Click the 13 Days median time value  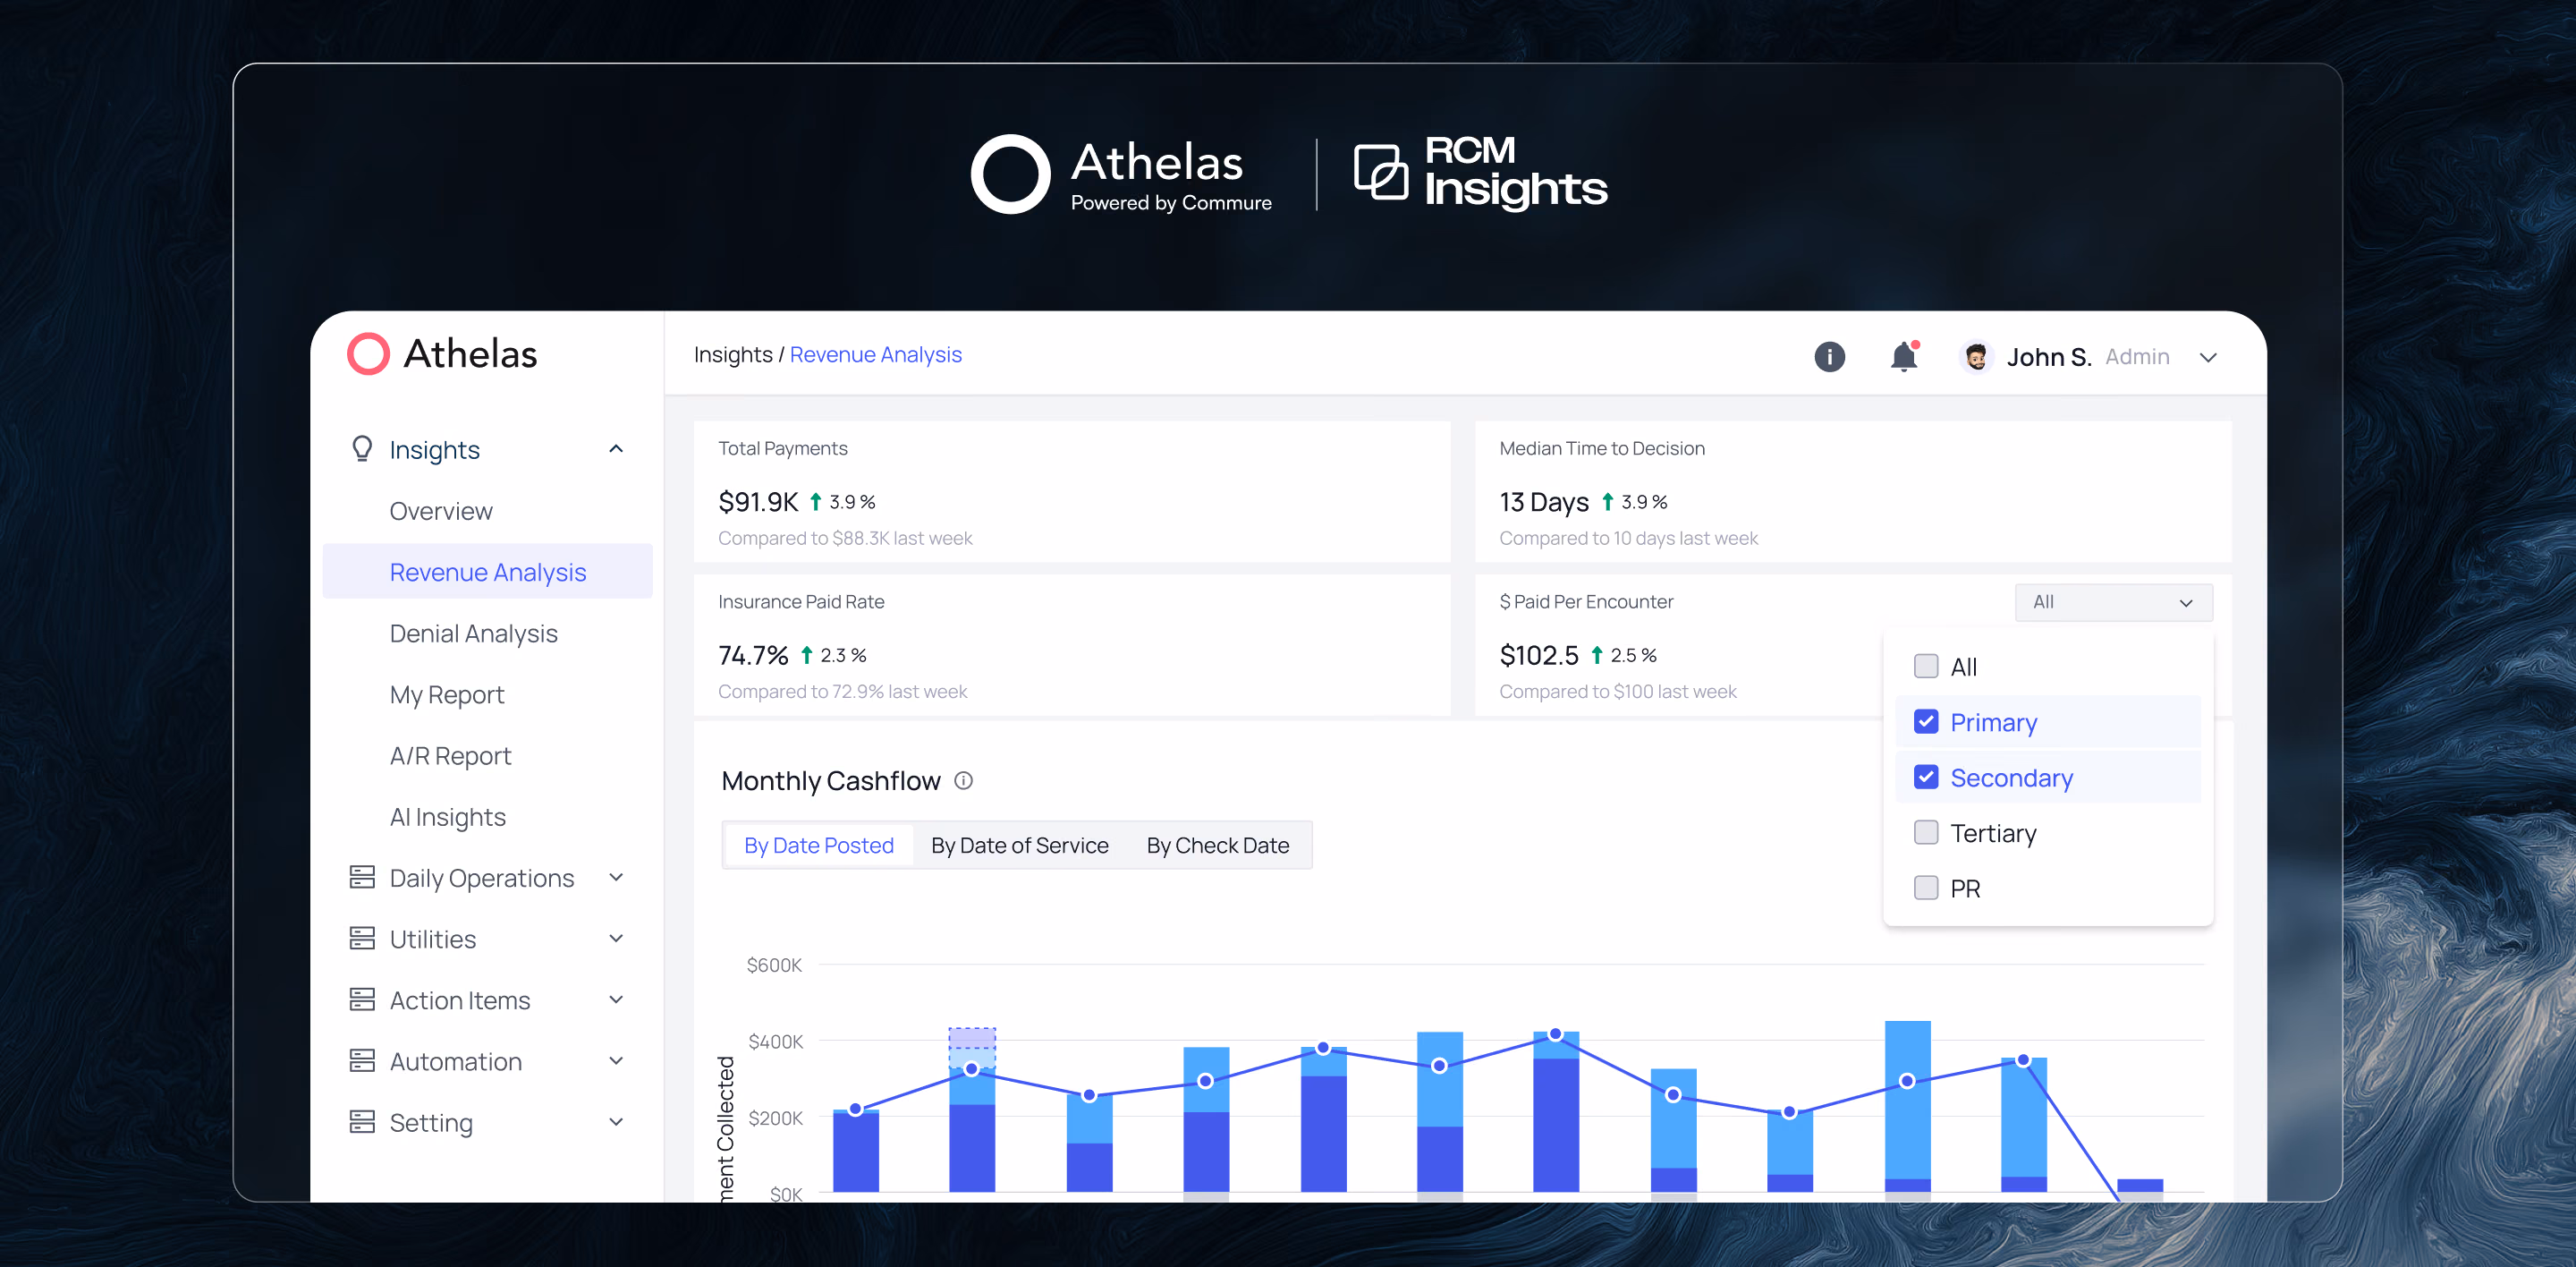tap(1543, 502)
